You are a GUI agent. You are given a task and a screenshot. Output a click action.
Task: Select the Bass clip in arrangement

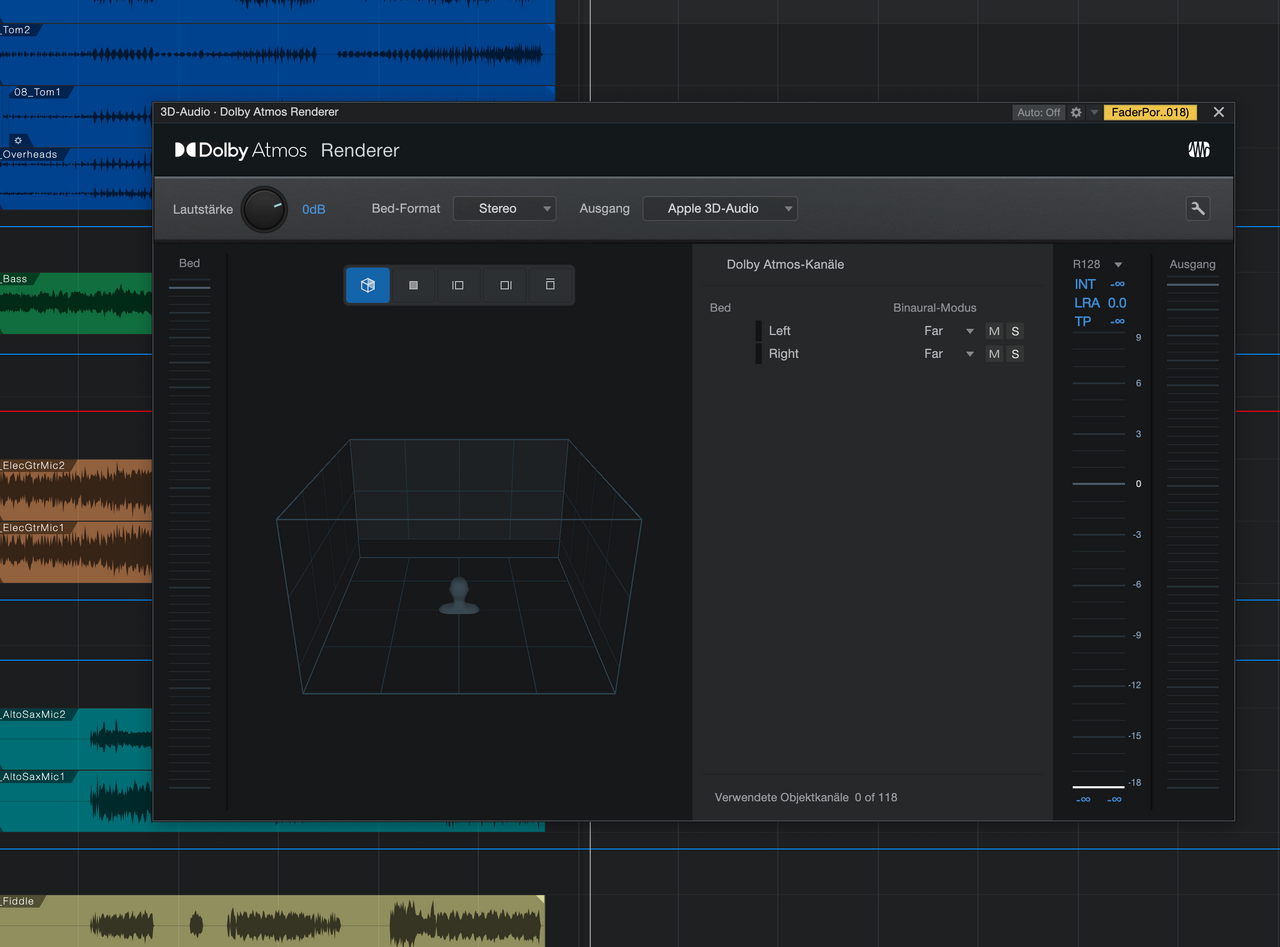point(76,303)
